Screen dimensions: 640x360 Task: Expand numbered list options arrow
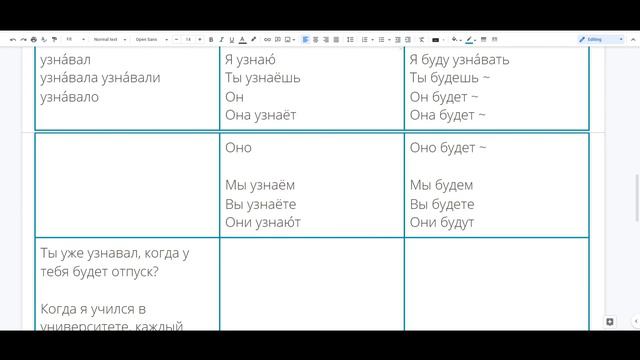[x=372, y=40]
